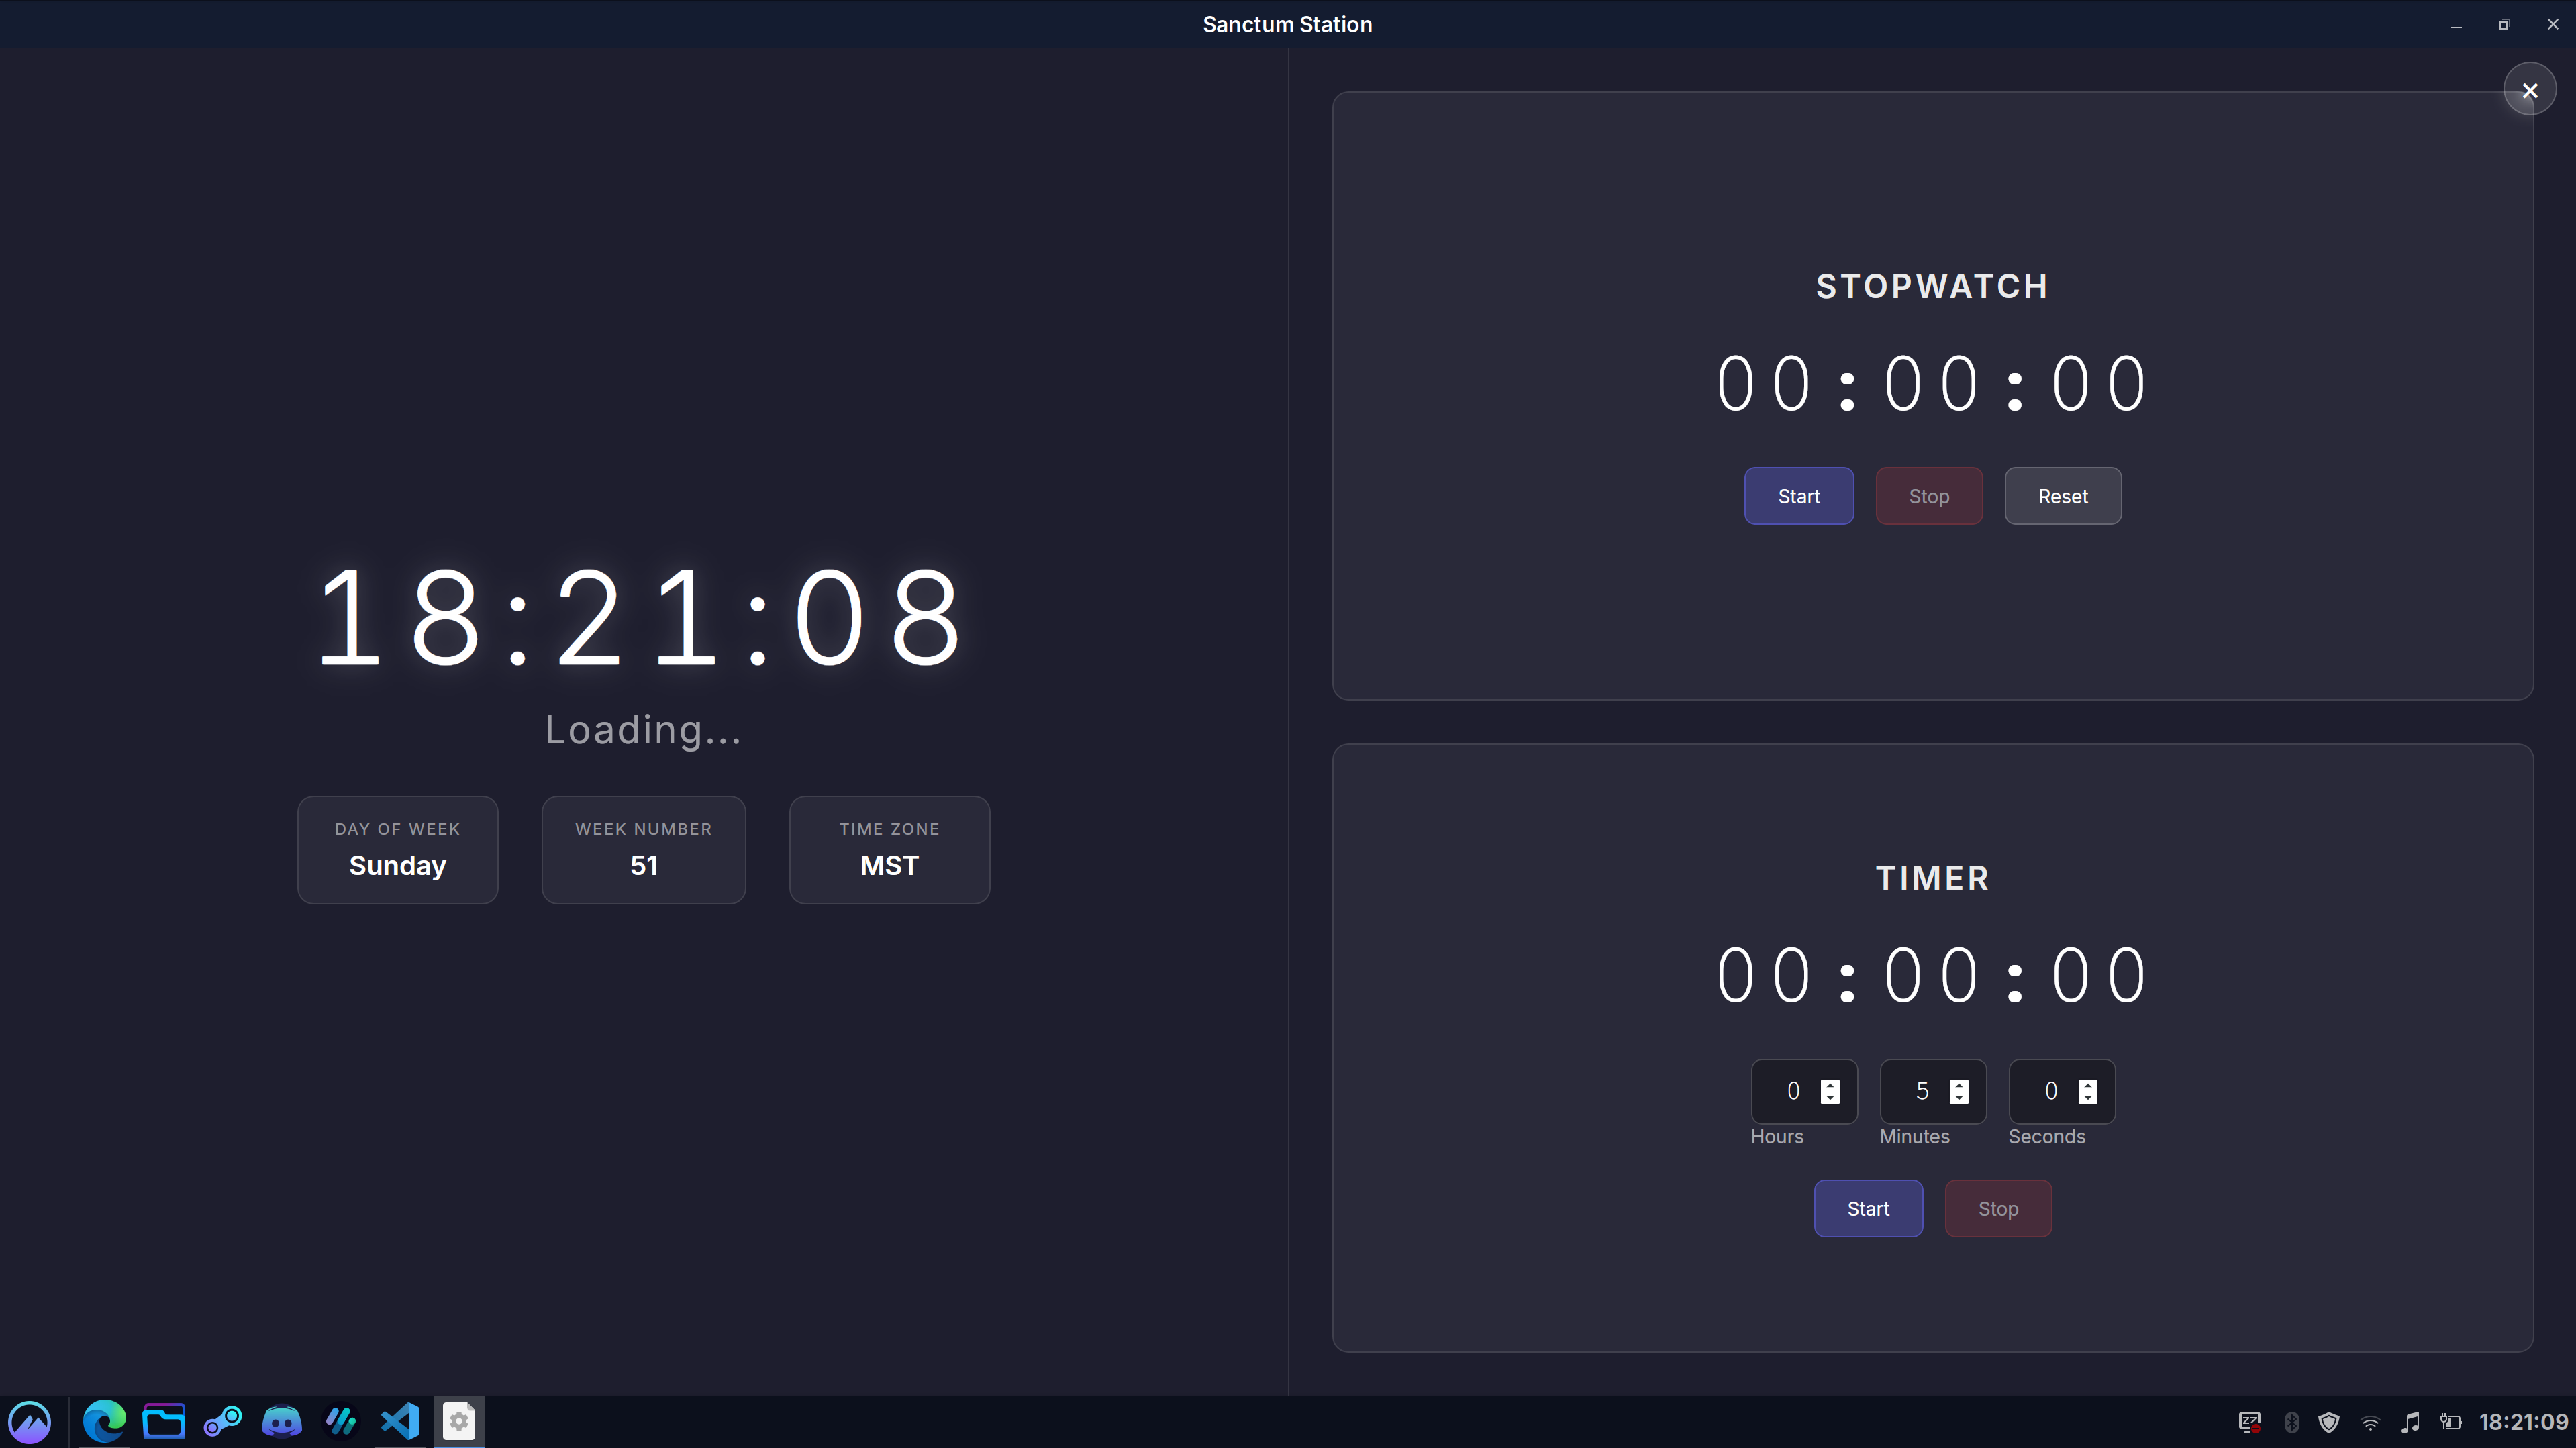Click the timer Hours spinner arrows

coord(1829,1091)
